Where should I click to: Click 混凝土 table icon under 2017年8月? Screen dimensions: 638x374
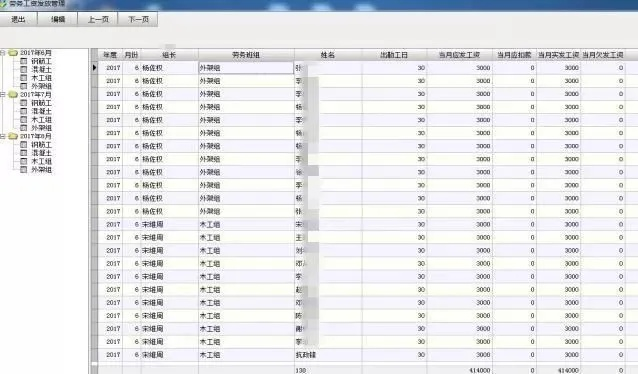click(x=24, y=153)
